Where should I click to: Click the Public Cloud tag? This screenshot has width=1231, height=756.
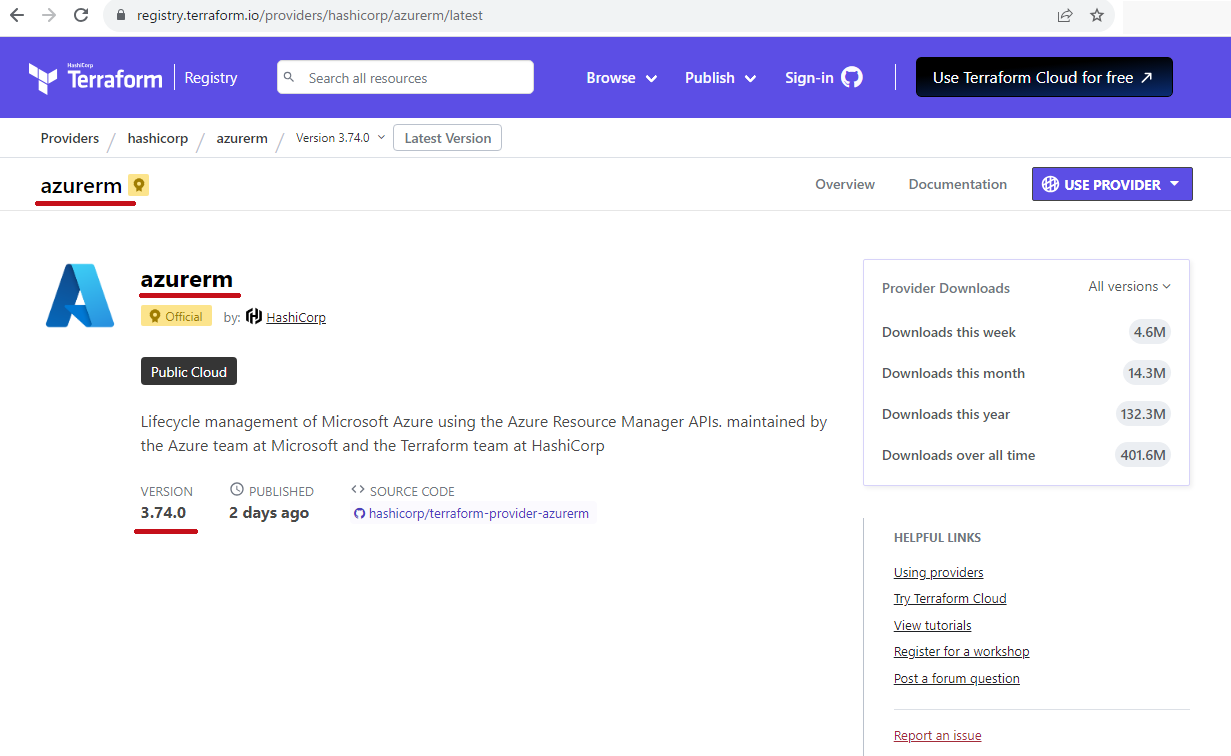189,372
